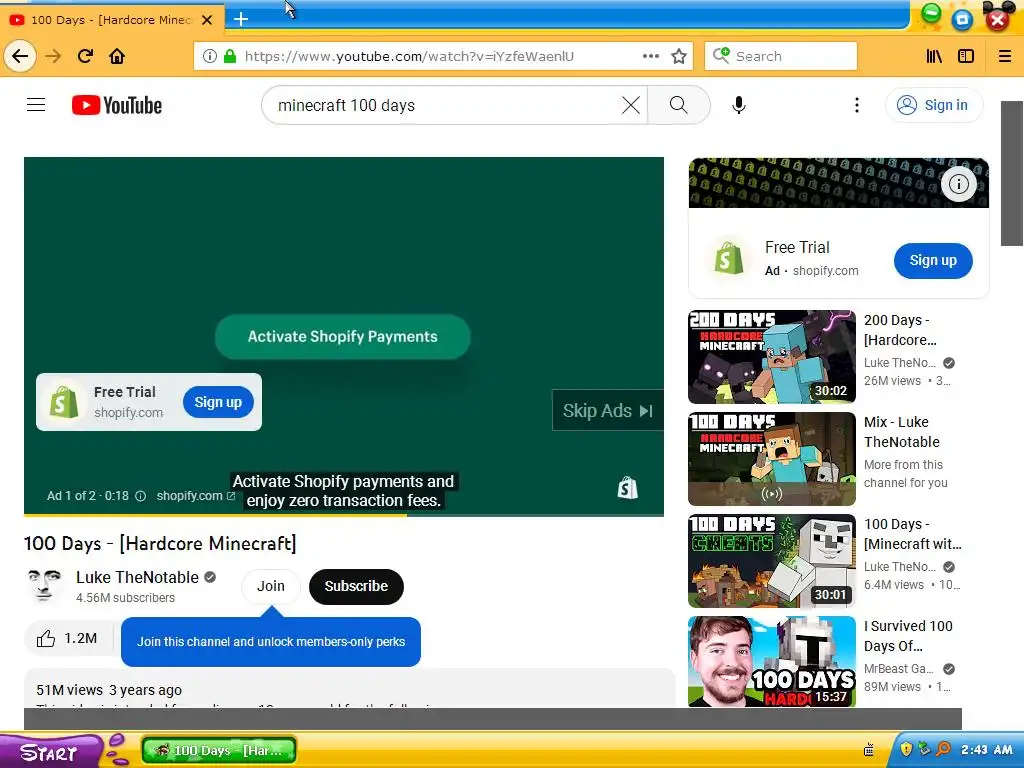This screenshot has width=1024, height=768.
Task: Open page actions three-dot menu in address bar
Action: 650,56
